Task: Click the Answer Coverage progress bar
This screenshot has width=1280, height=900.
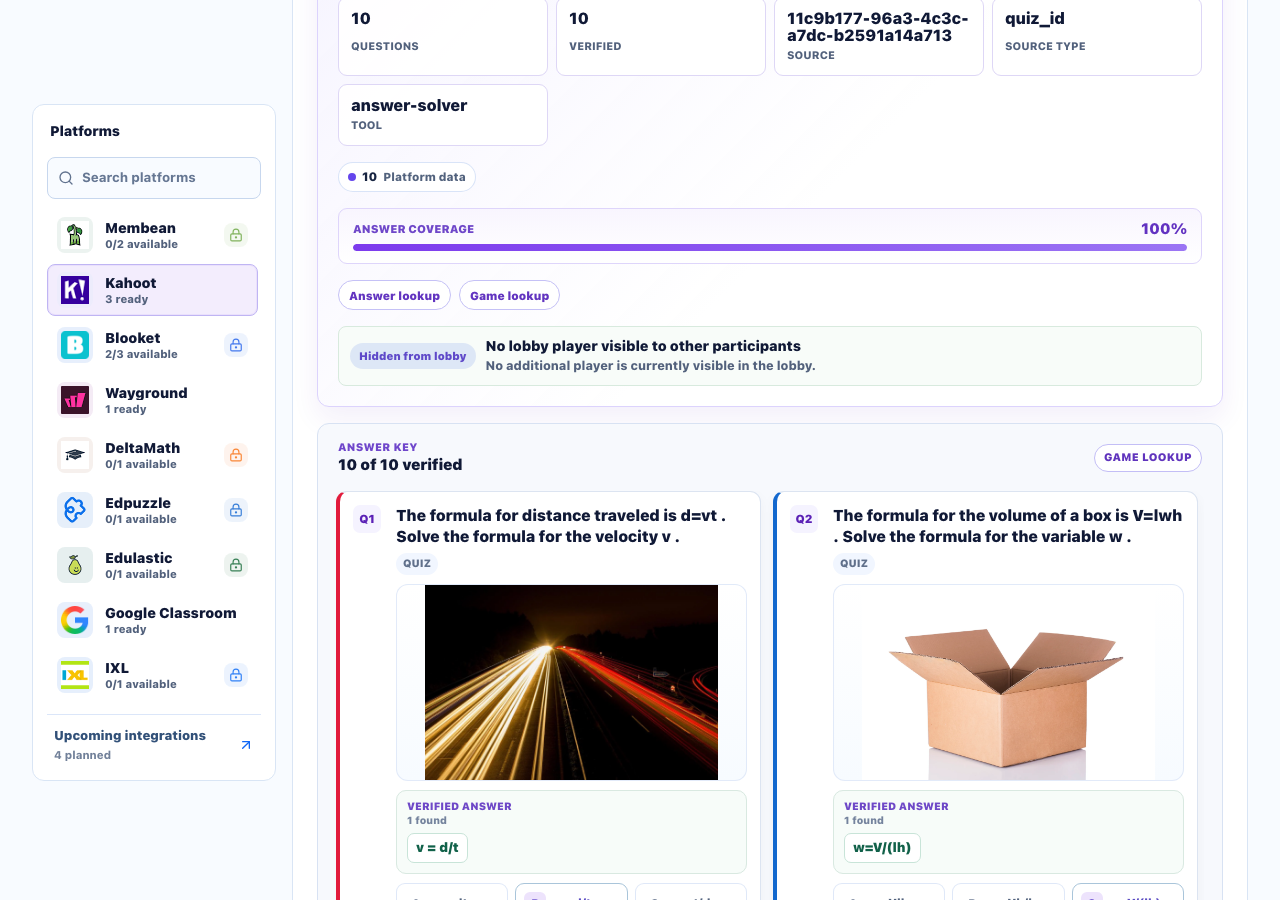Action: (770, 247)
